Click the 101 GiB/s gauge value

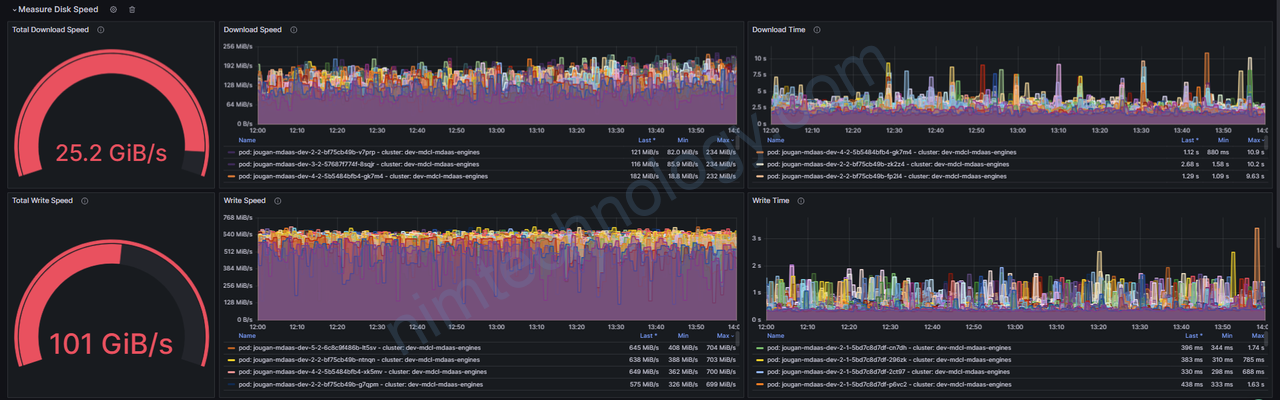110,344
